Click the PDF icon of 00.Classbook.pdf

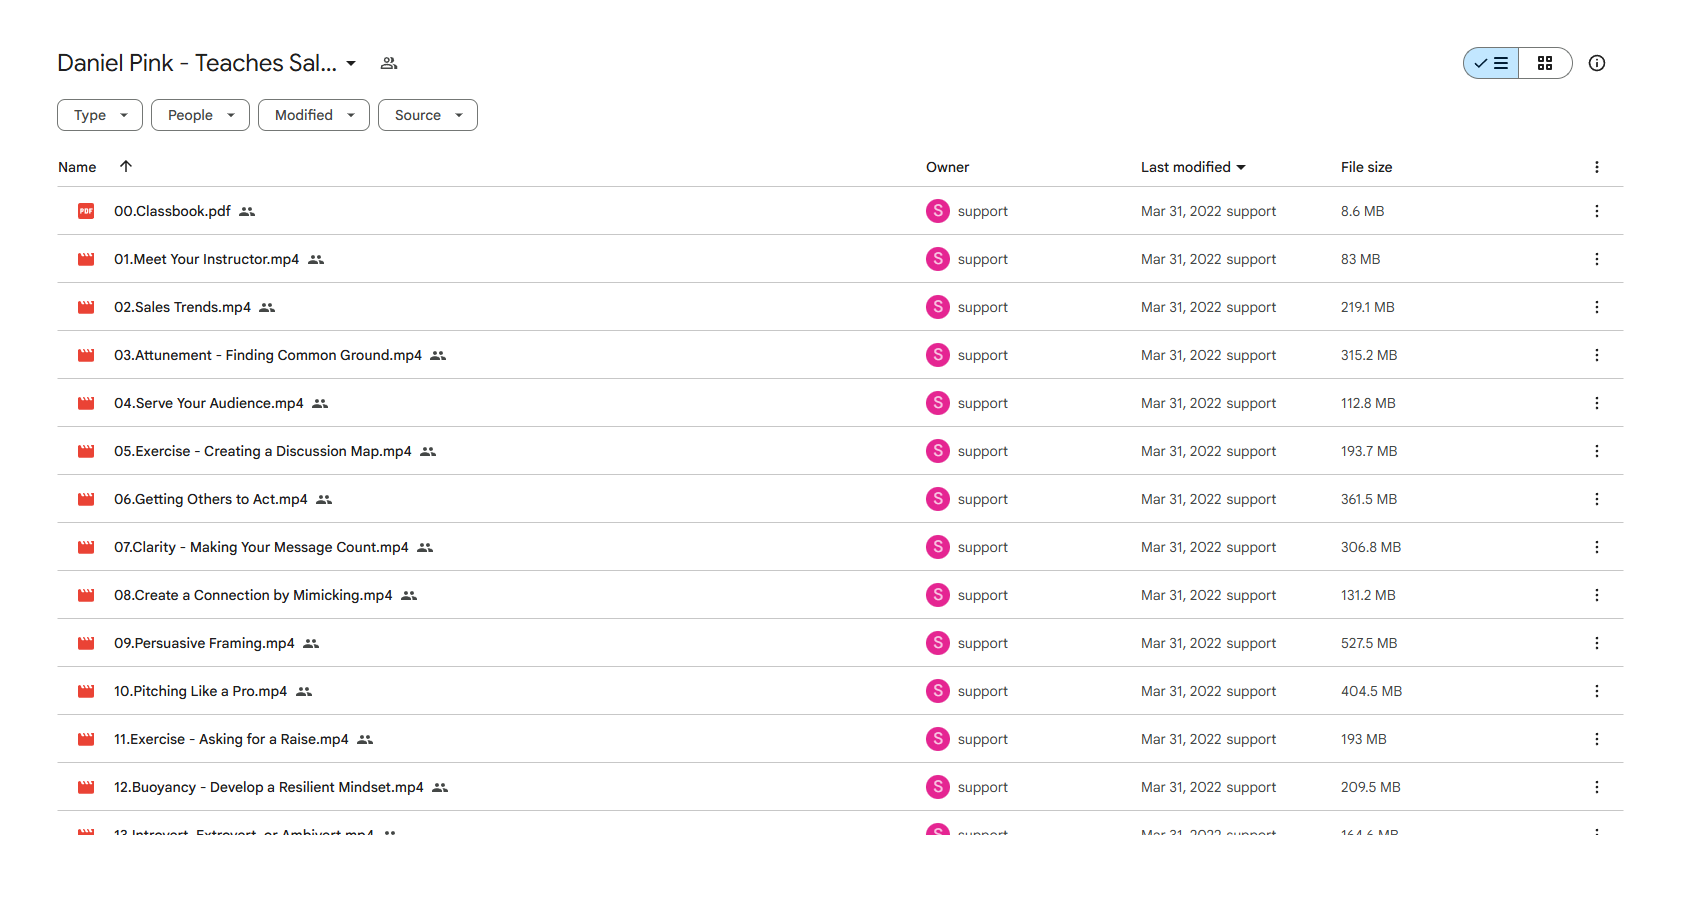click(86, 211)
